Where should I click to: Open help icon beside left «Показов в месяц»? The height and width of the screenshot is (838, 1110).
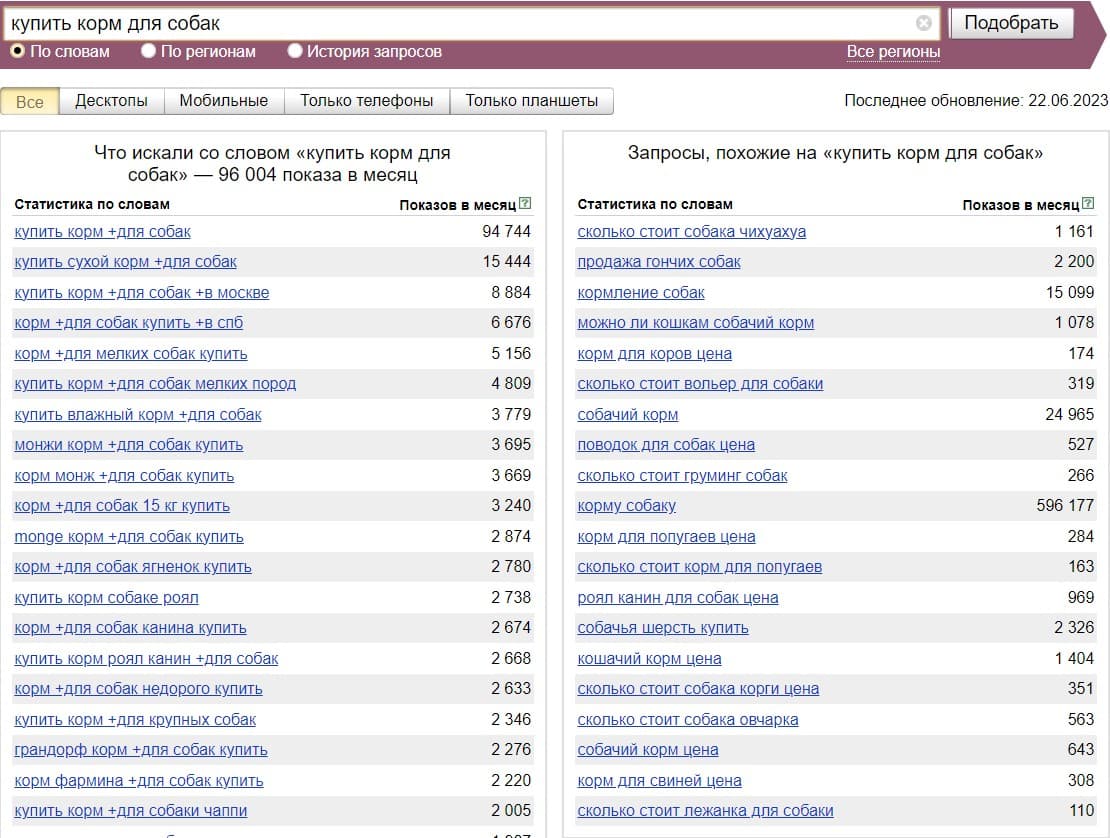coord(525,204)
